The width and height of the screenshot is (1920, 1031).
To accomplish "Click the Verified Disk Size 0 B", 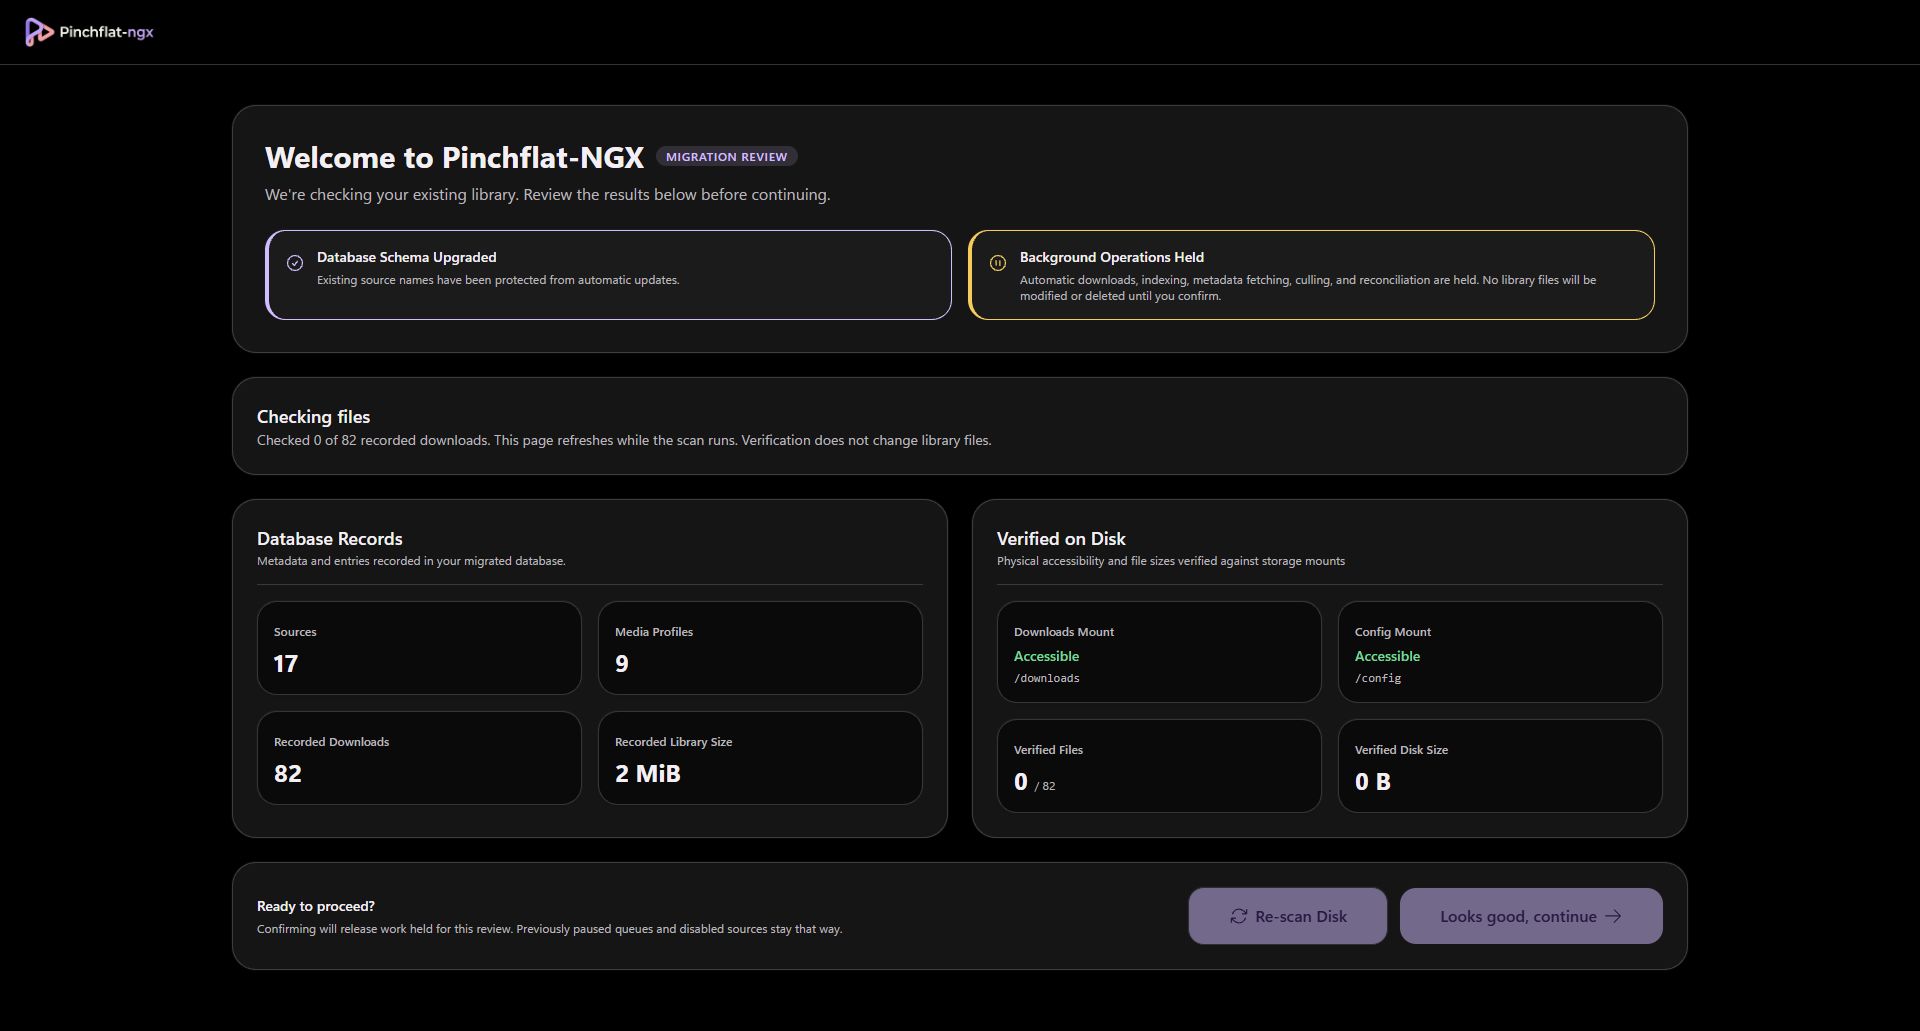I will tap(1373, 782).
